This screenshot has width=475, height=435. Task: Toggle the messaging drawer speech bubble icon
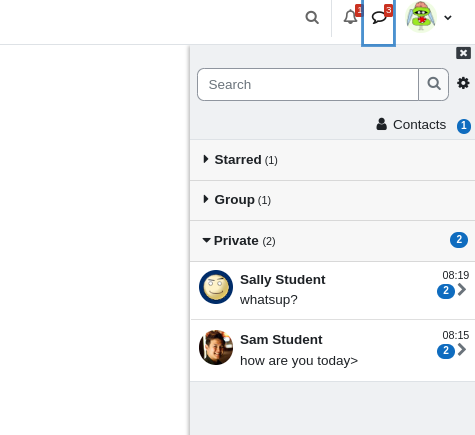[x=379, y=17]
